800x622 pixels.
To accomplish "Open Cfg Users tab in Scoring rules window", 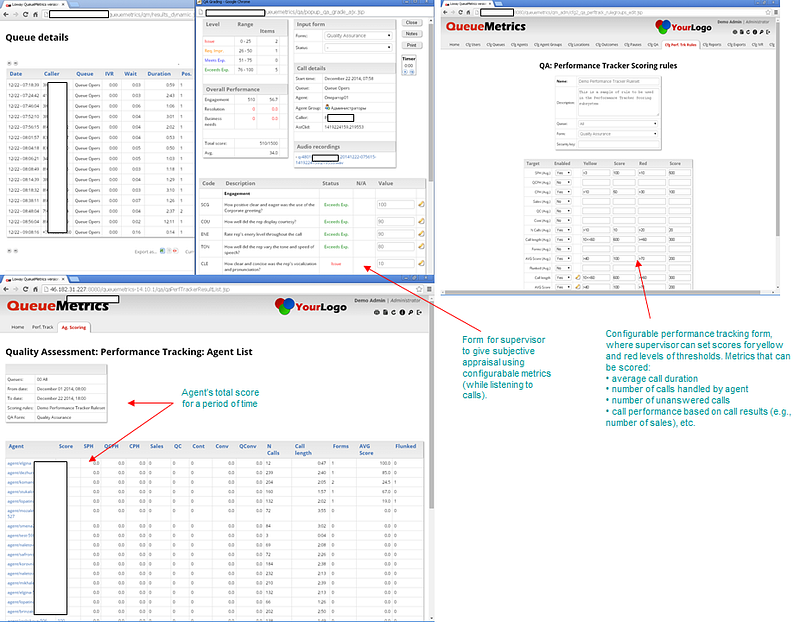I will (x=473, y=45).
